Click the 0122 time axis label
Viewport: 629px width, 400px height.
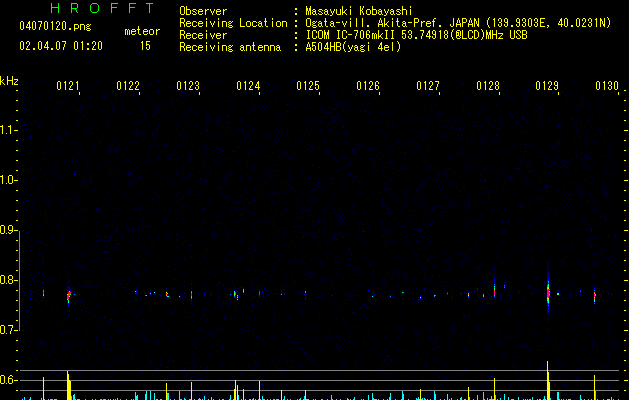[128, 86]
